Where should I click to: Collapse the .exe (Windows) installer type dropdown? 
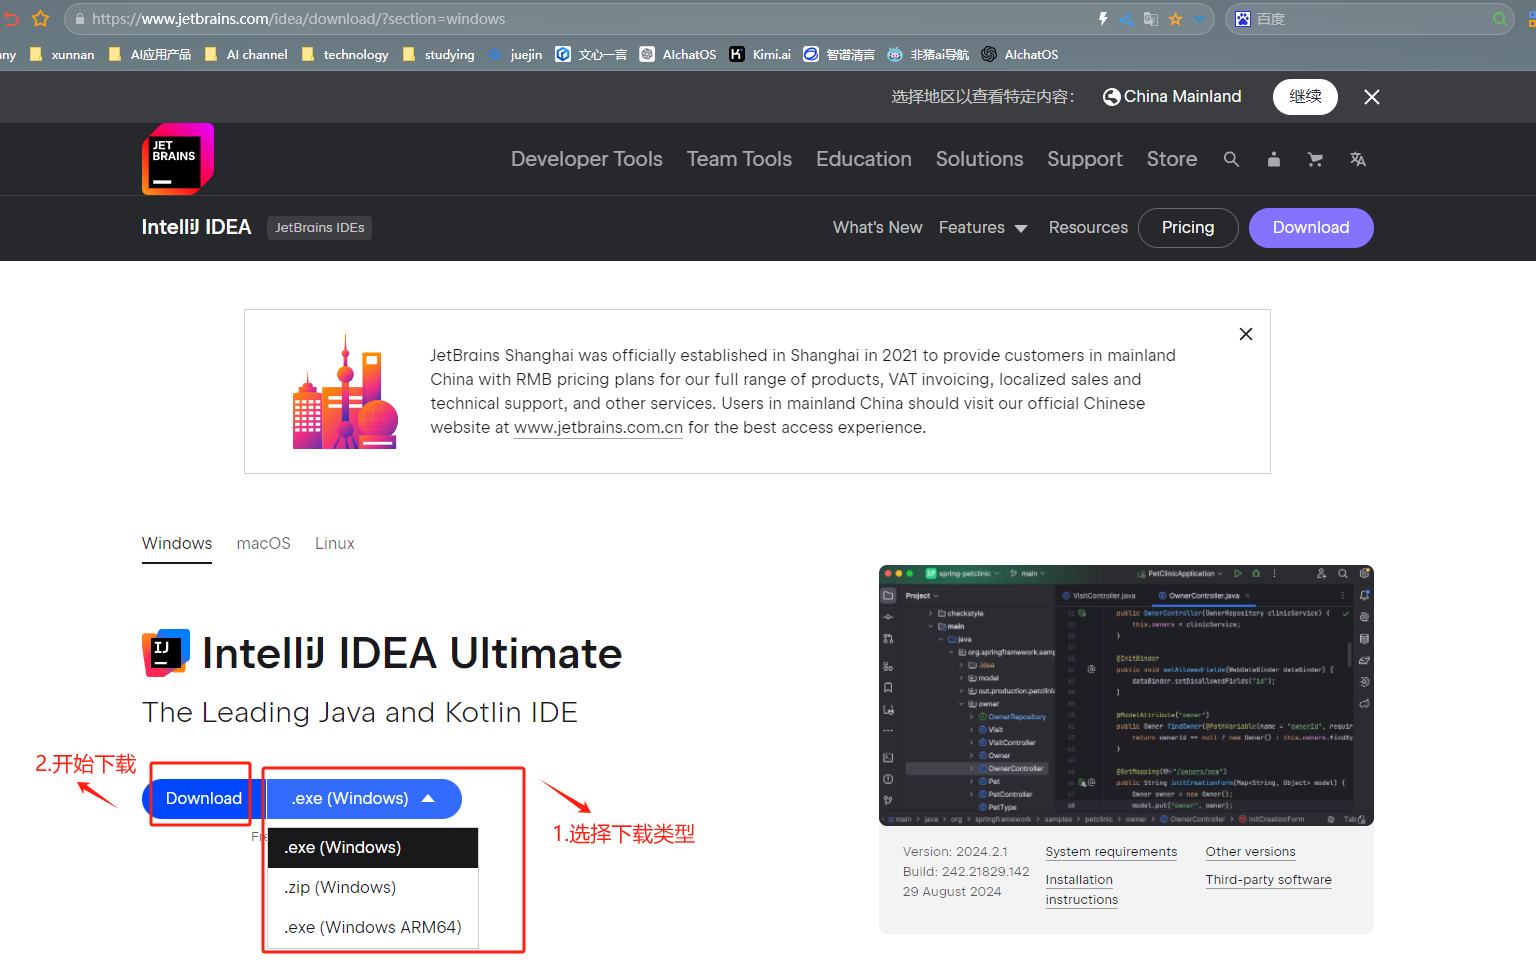click(364, 798)
